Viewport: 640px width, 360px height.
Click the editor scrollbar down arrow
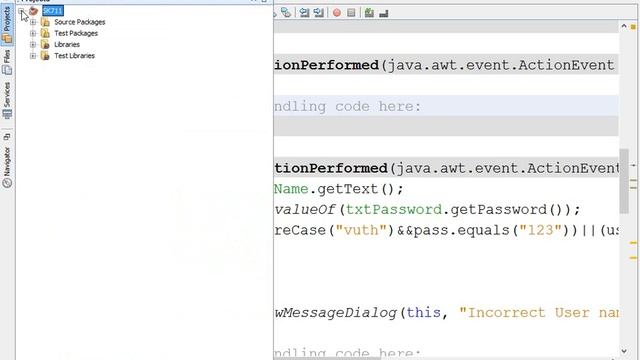pyautogui.click(x=624, y=351)
